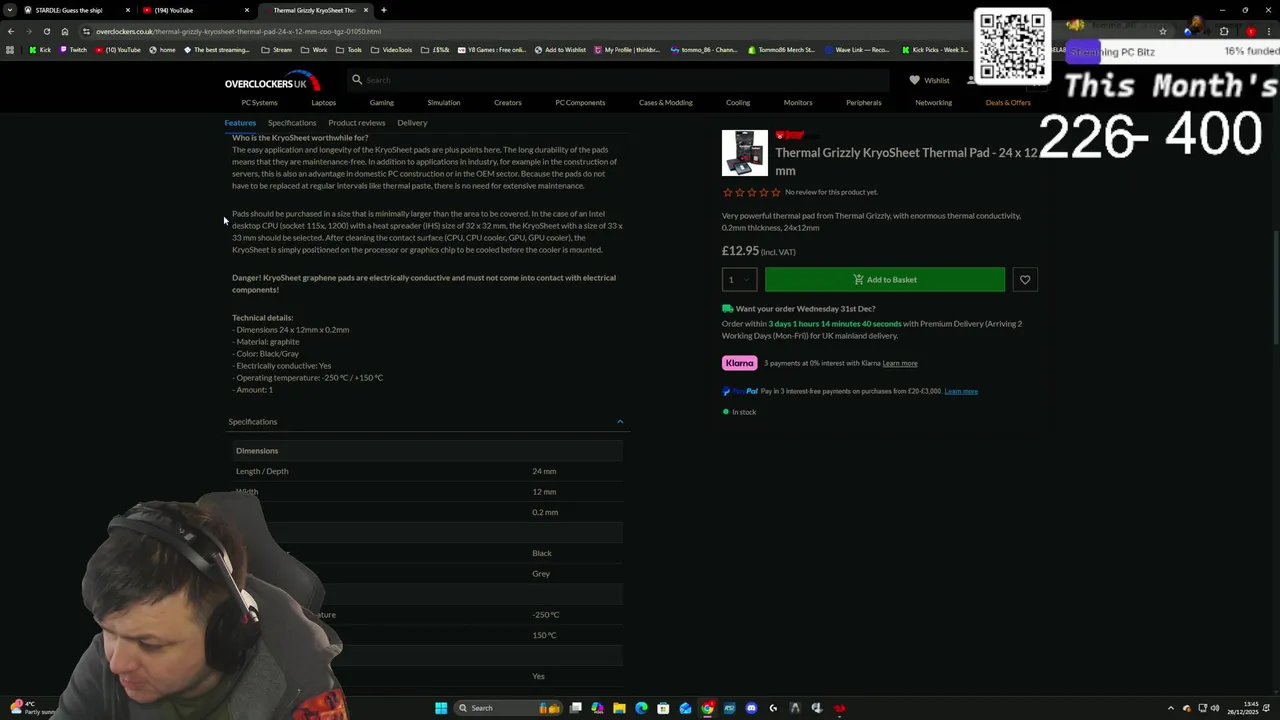The image size is (1280, 720).
Task: Open the PC Systems menu
Action: [259, 103]
